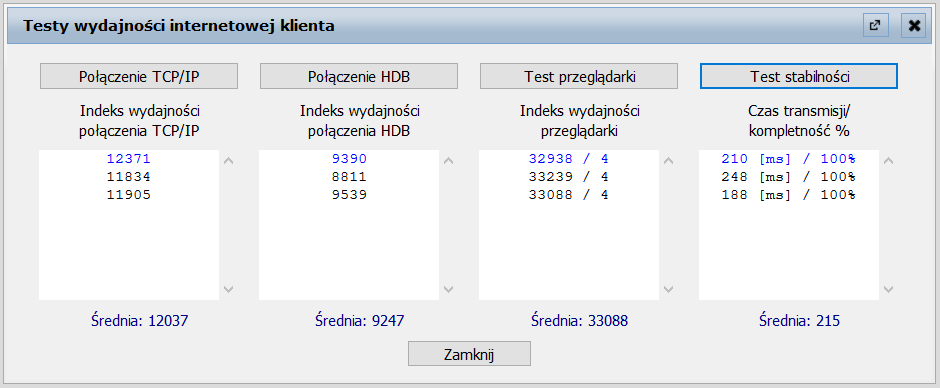The image size is (940, 388).
Task: Click the Średnia: 215 average value
Action: 799,321
